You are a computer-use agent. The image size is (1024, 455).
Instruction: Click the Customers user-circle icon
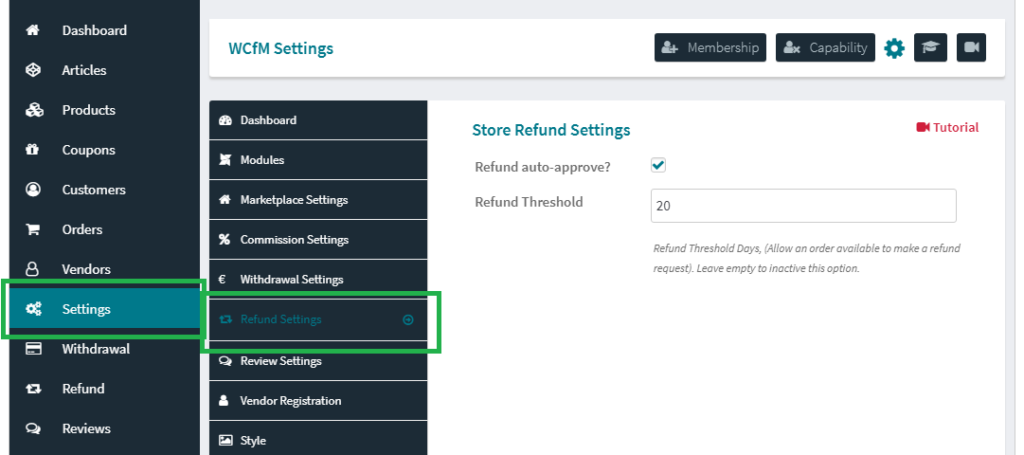[x=33, y=189]
